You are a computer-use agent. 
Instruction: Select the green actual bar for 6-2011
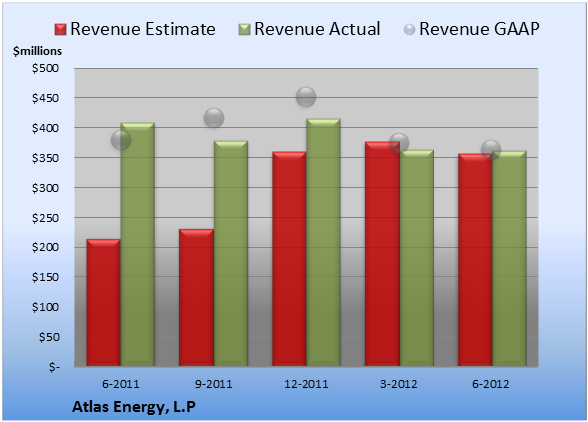(138, 244)
